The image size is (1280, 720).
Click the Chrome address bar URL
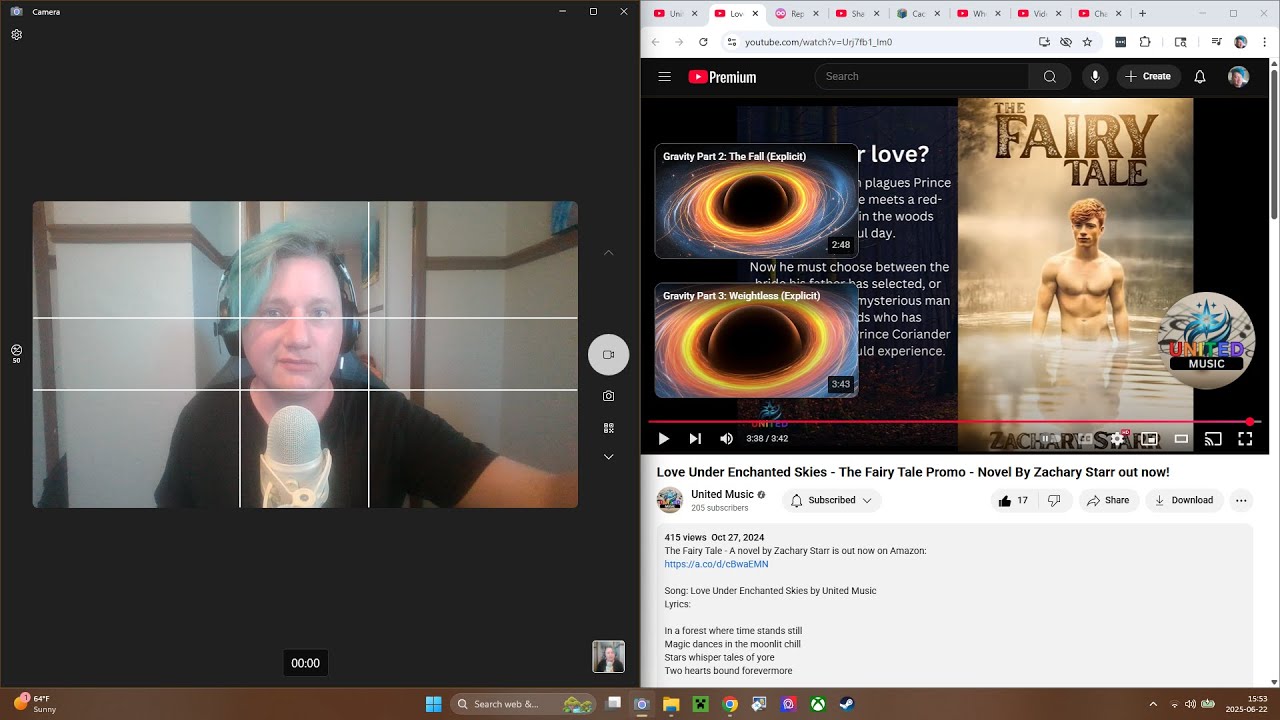[x=818, y=42]
